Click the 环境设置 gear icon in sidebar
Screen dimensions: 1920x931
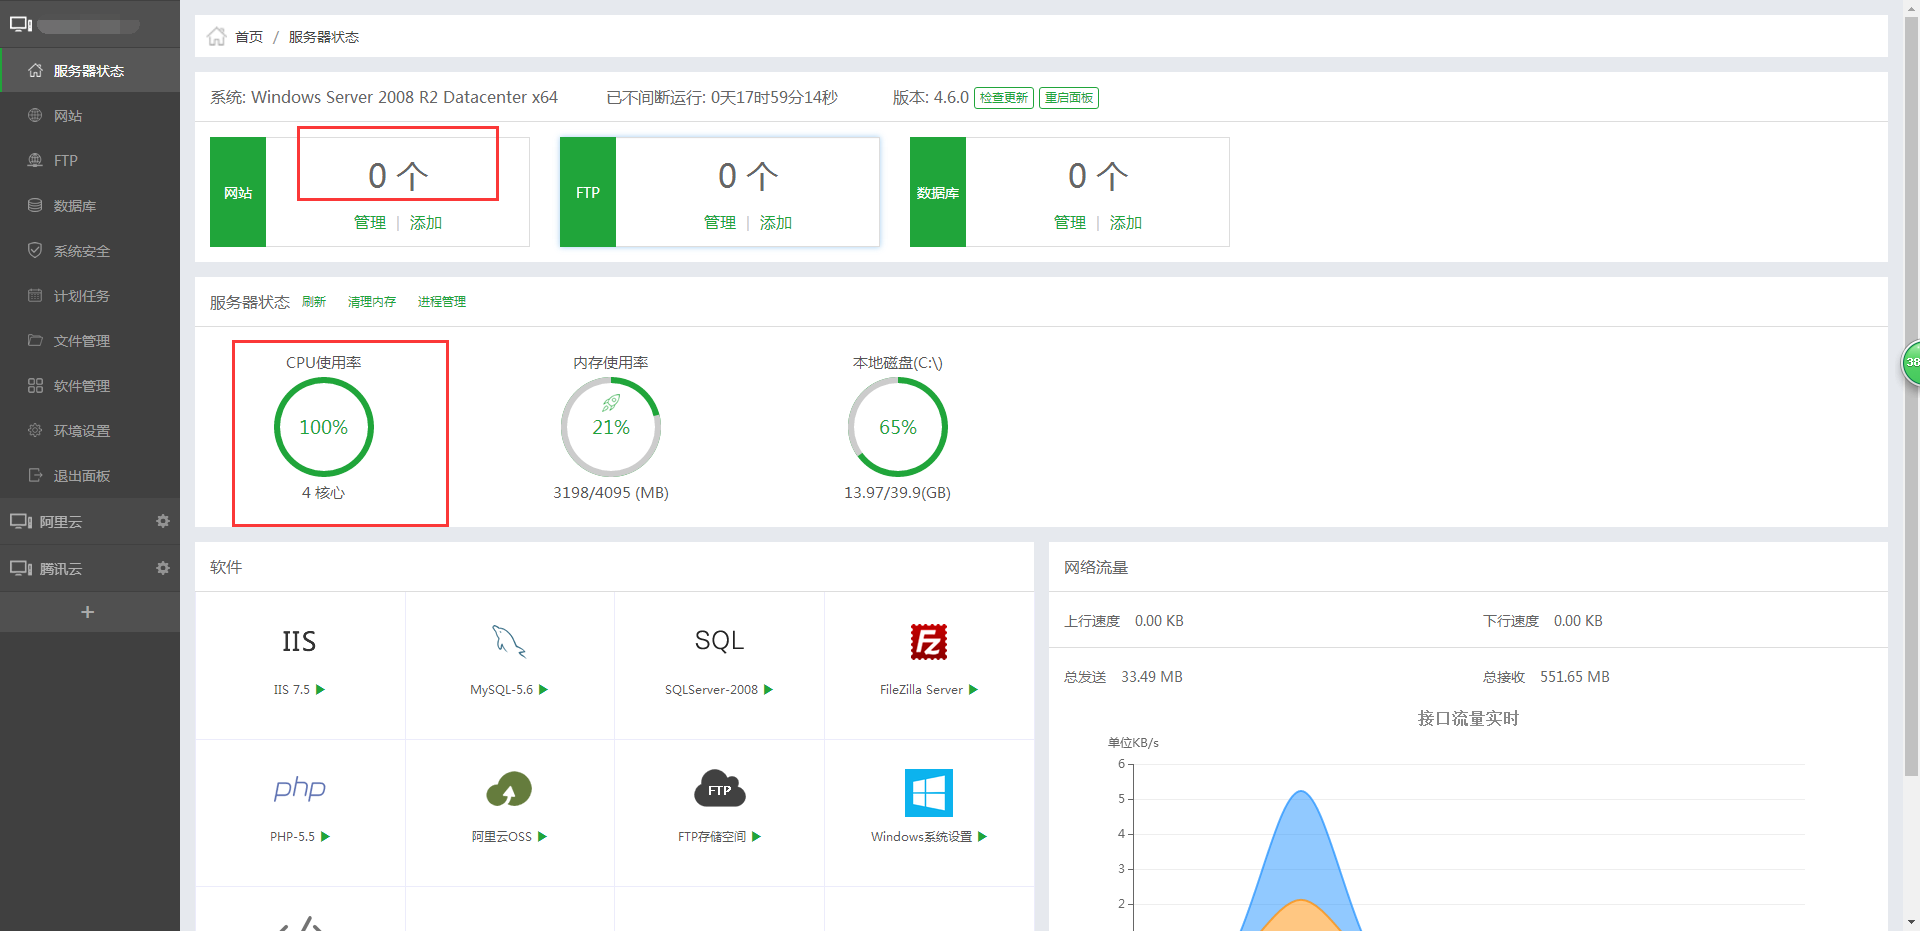pyautogui.click(x=35, y=430)
